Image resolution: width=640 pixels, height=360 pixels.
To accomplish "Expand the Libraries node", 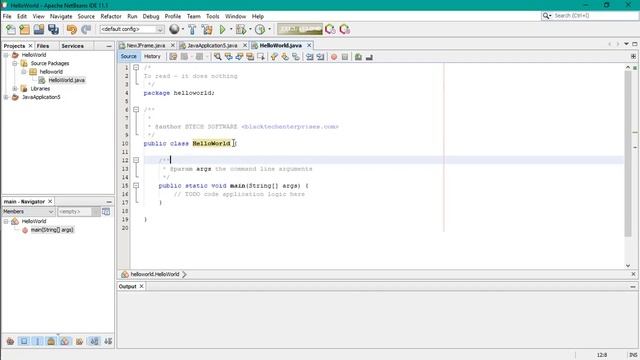I will [15, 89].
